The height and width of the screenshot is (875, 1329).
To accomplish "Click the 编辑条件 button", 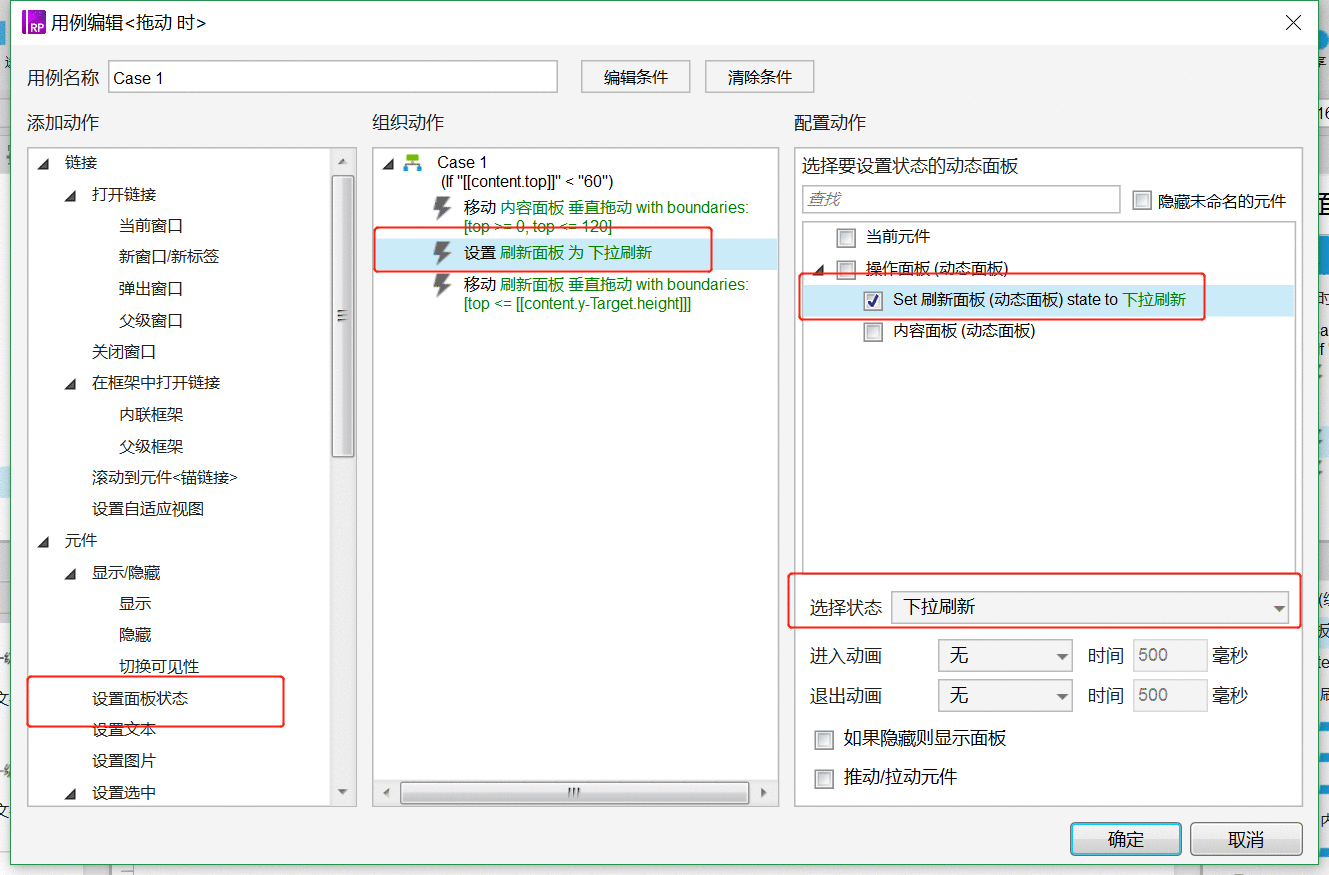I will (636, 77).
